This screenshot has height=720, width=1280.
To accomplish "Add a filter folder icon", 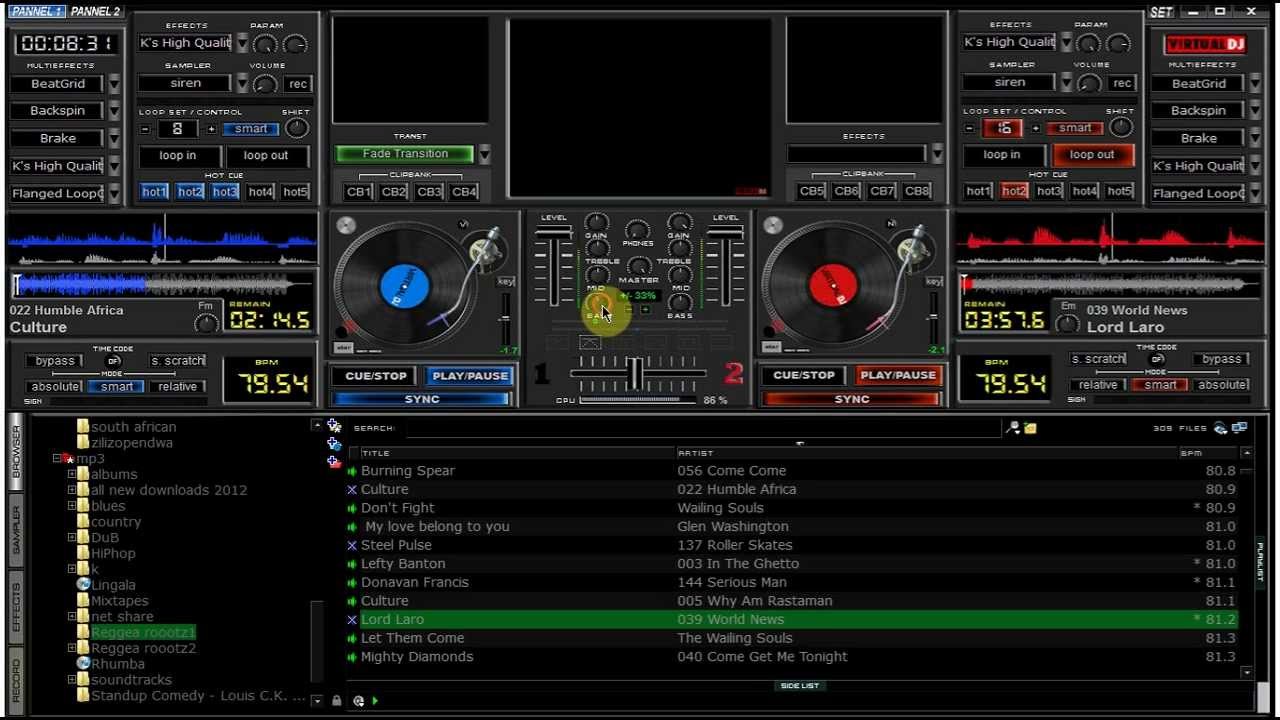I will coord(334,461).
